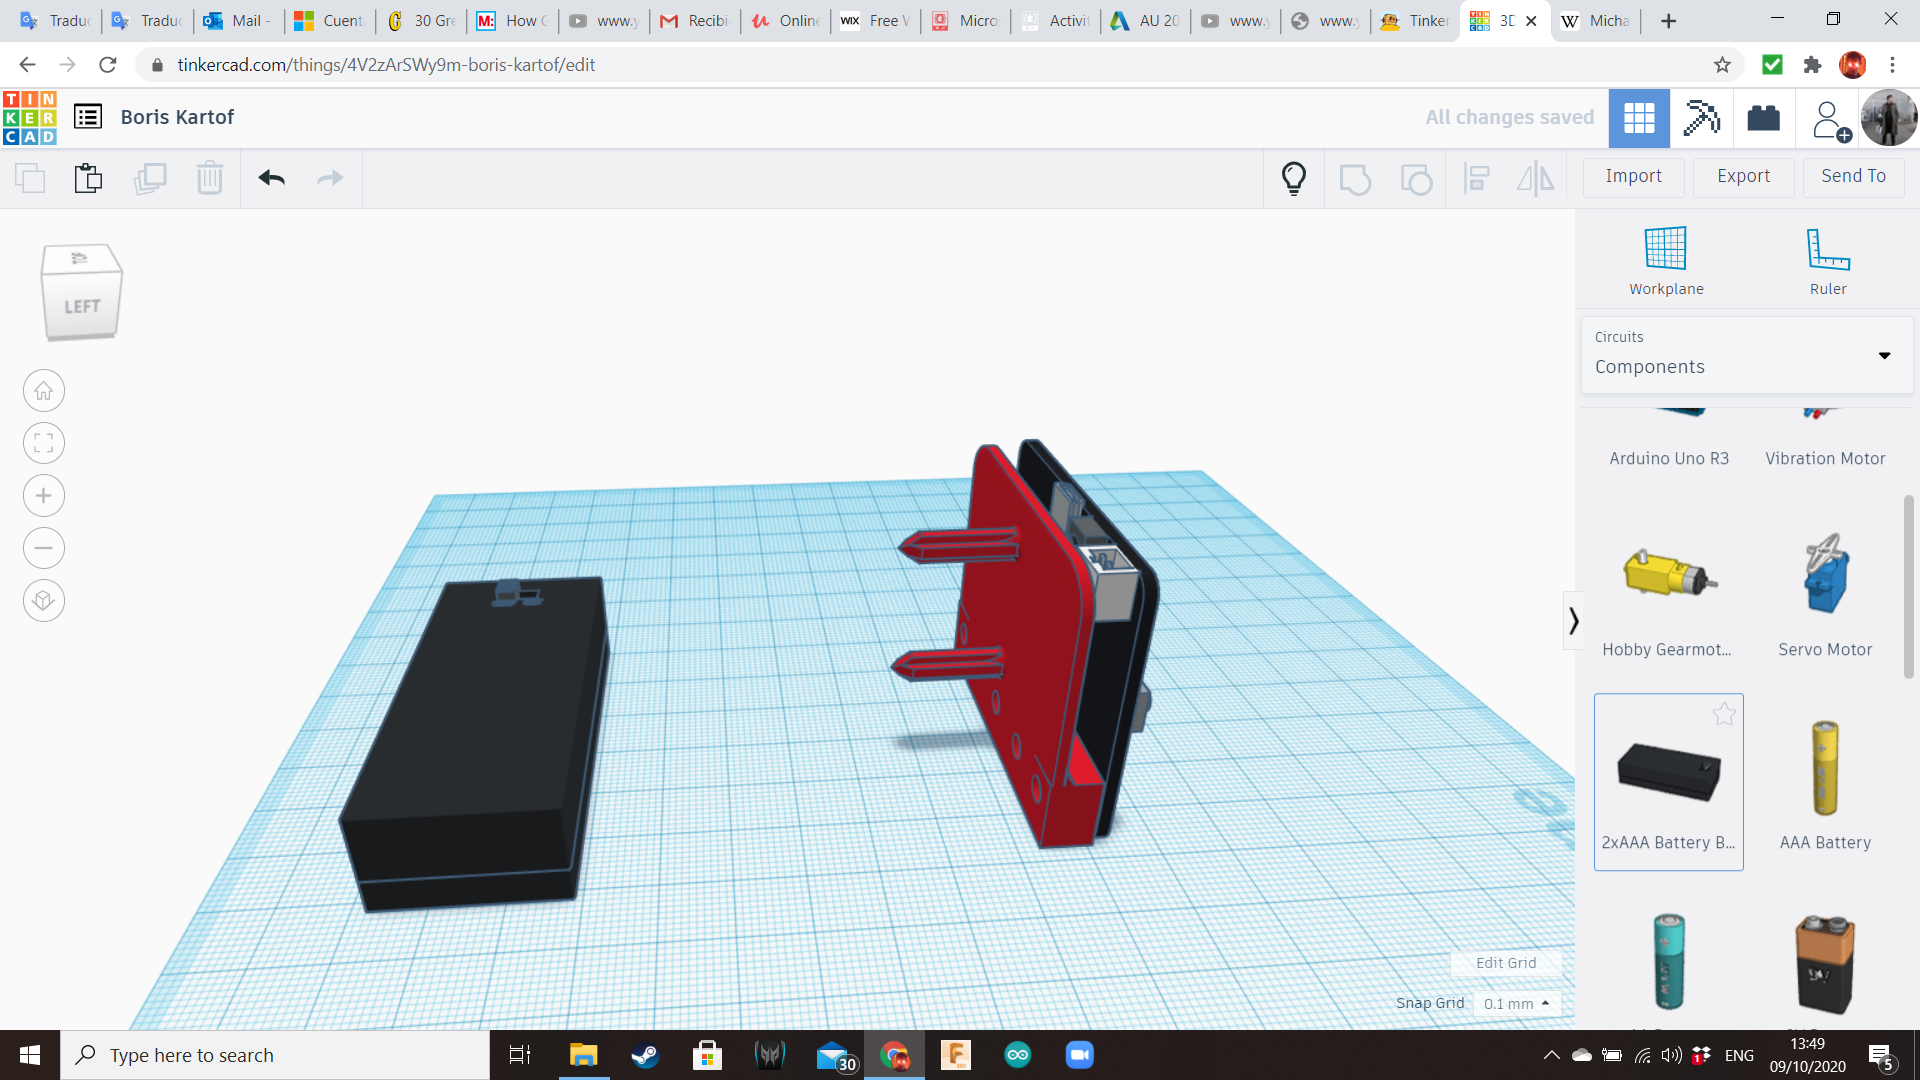Collapse the shapes panel chevron
The image size is (1920, 1080).
click(x=1573, y=621)
